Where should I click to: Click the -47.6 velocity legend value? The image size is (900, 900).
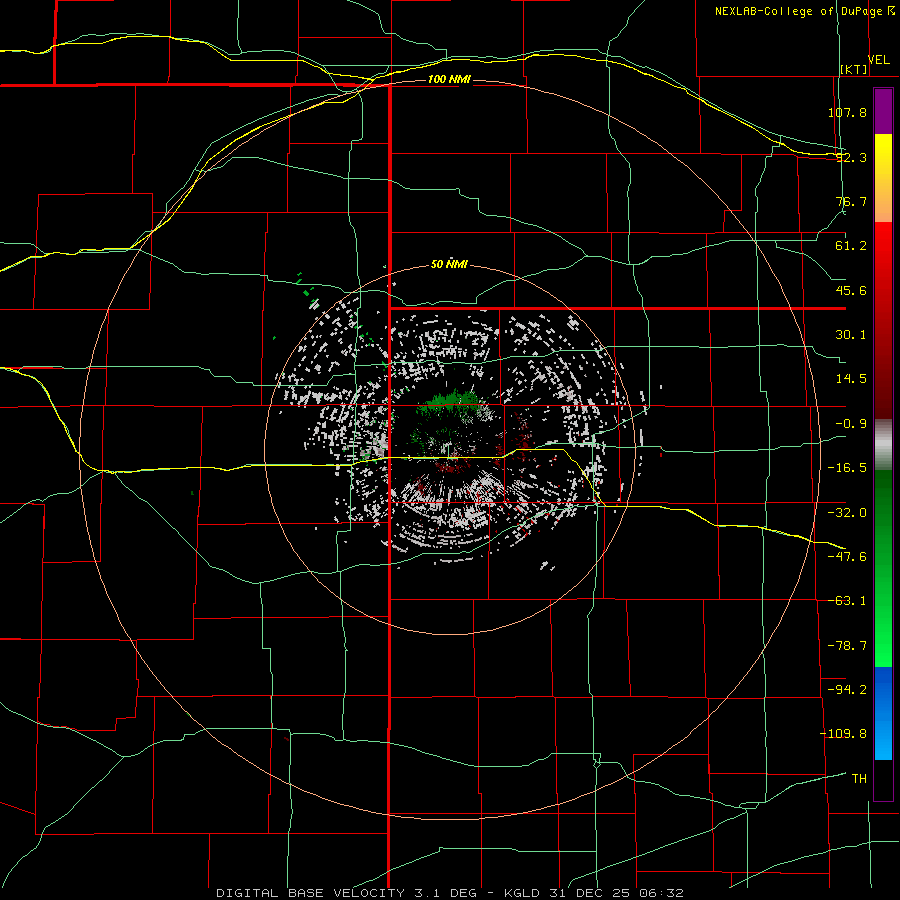click(847, 557)
